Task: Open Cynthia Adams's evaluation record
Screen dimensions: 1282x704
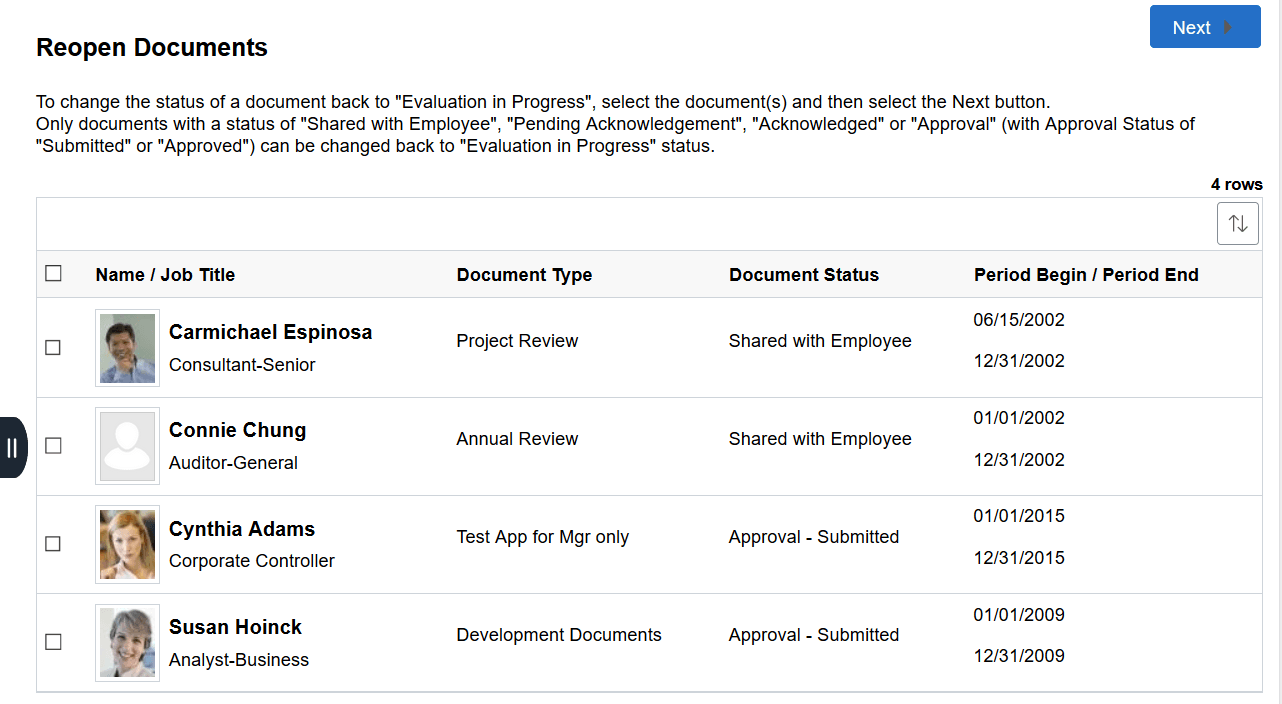Action: click(241, 528)
